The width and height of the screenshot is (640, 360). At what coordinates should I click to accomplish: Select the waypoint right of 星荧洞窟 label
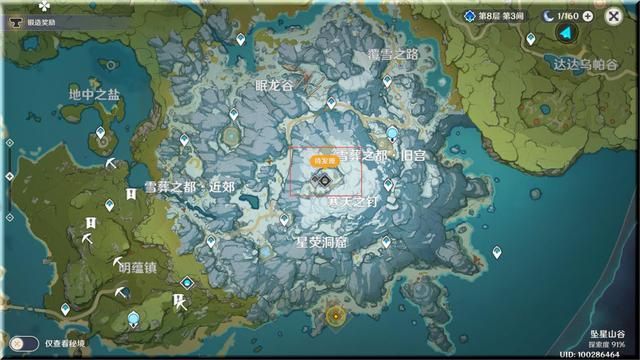[x=386, y=242]
